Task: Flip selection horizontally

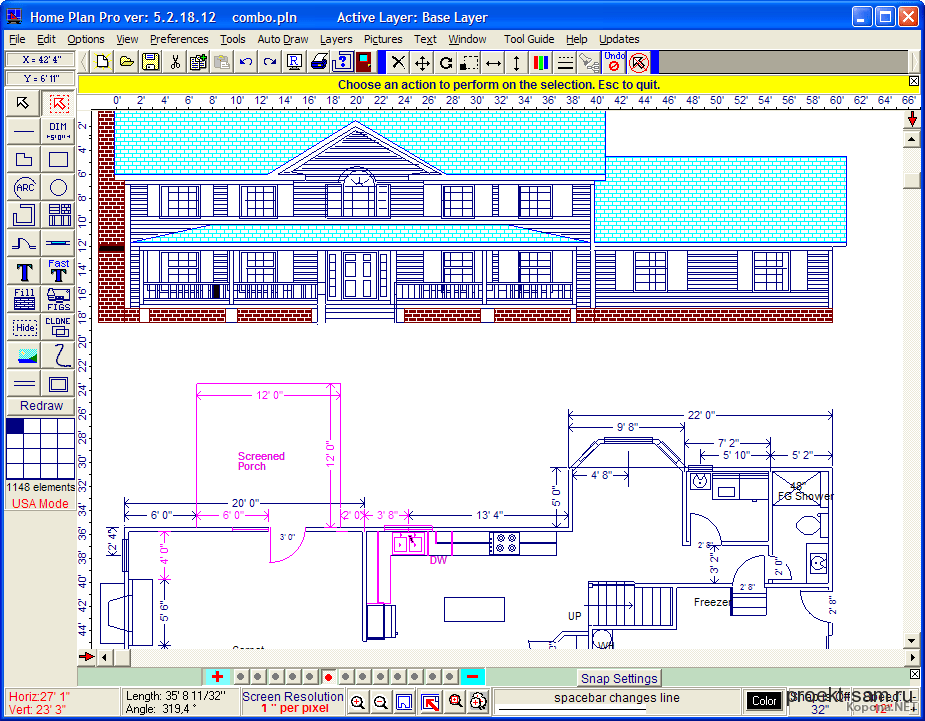Action: (x=494, y=63)
